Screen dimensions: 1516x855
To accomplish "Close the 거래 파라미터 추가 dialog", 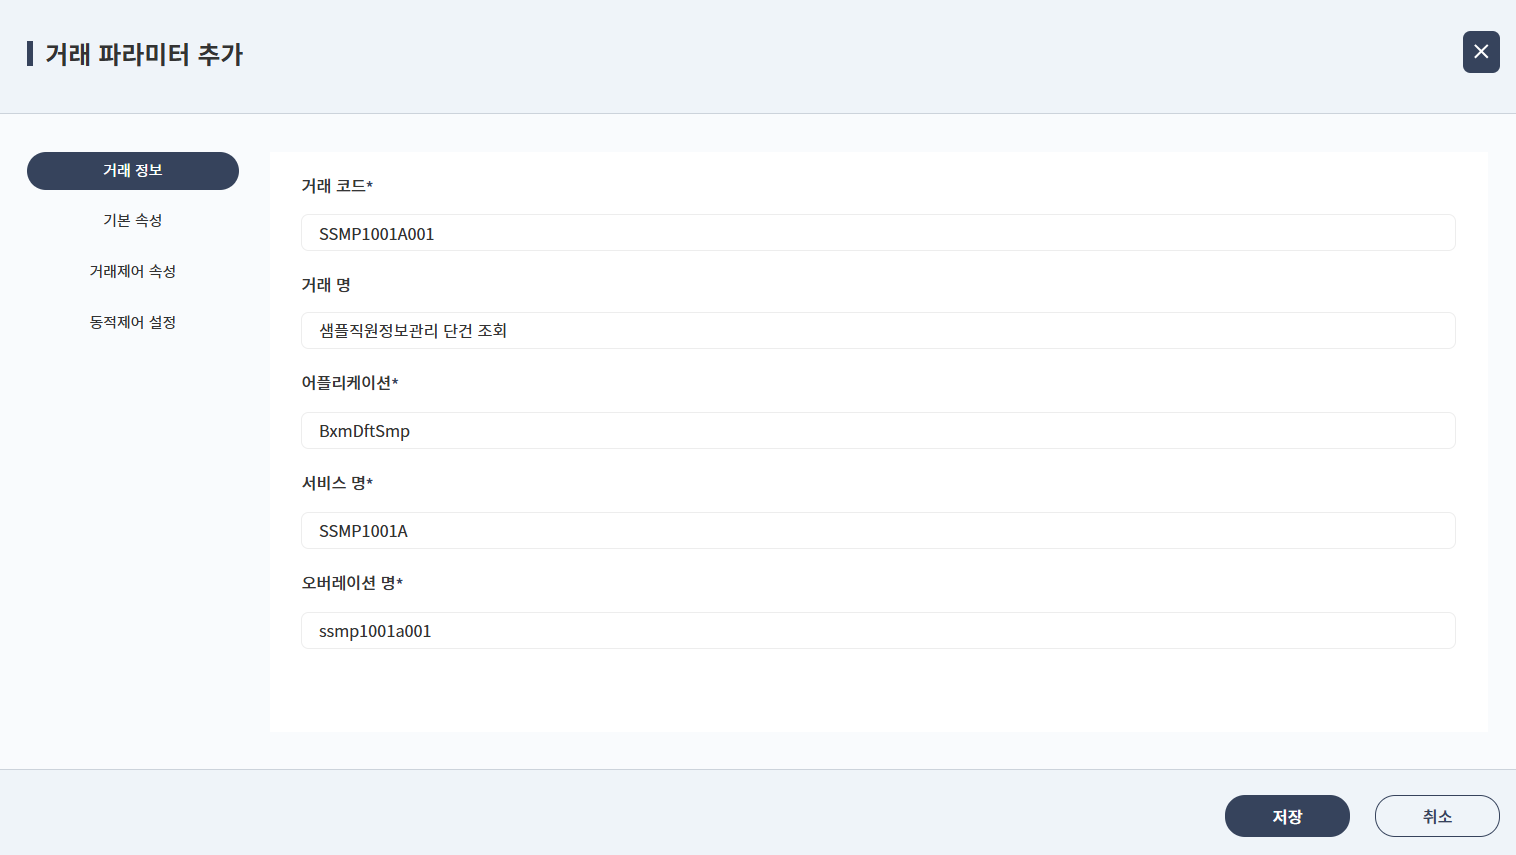I will (1480, 52).
